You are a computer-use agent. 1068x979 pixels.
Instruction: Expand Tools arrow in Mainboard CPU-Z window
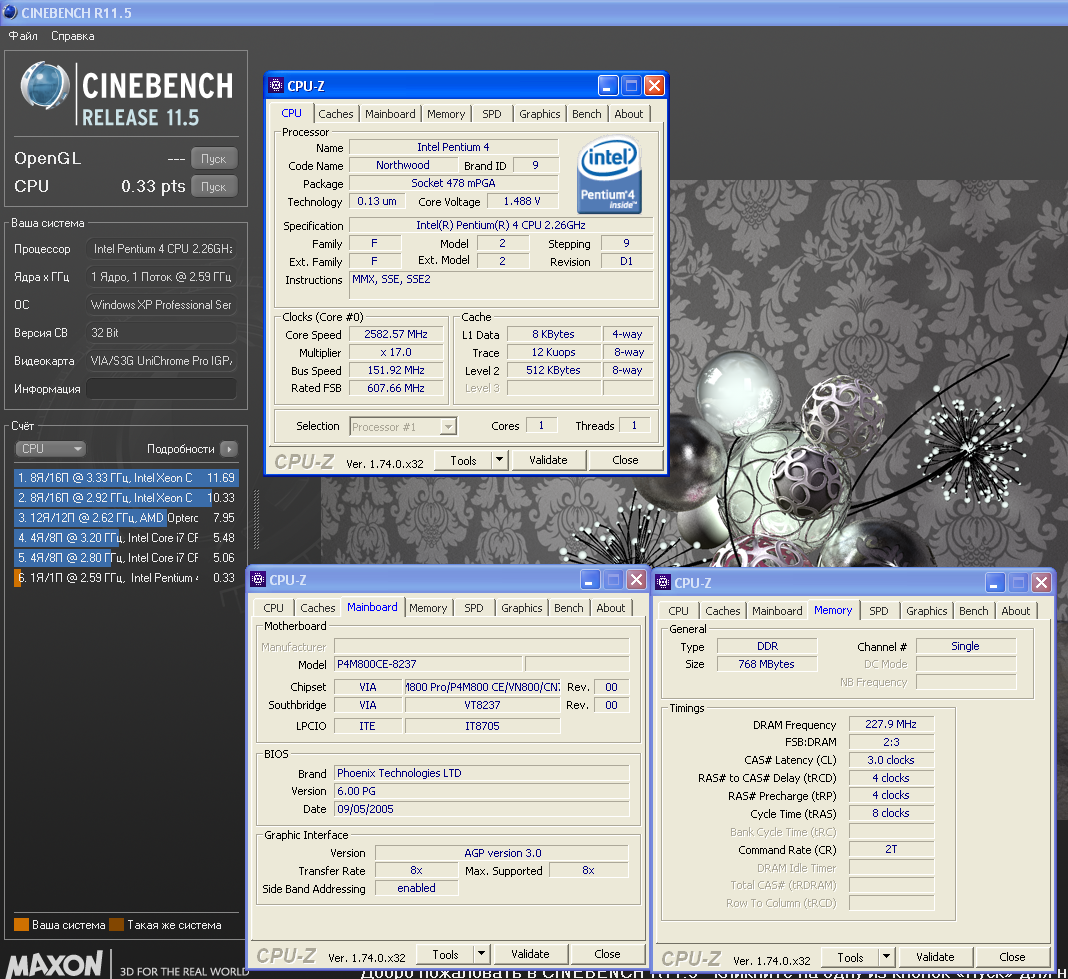click(482, 954)
